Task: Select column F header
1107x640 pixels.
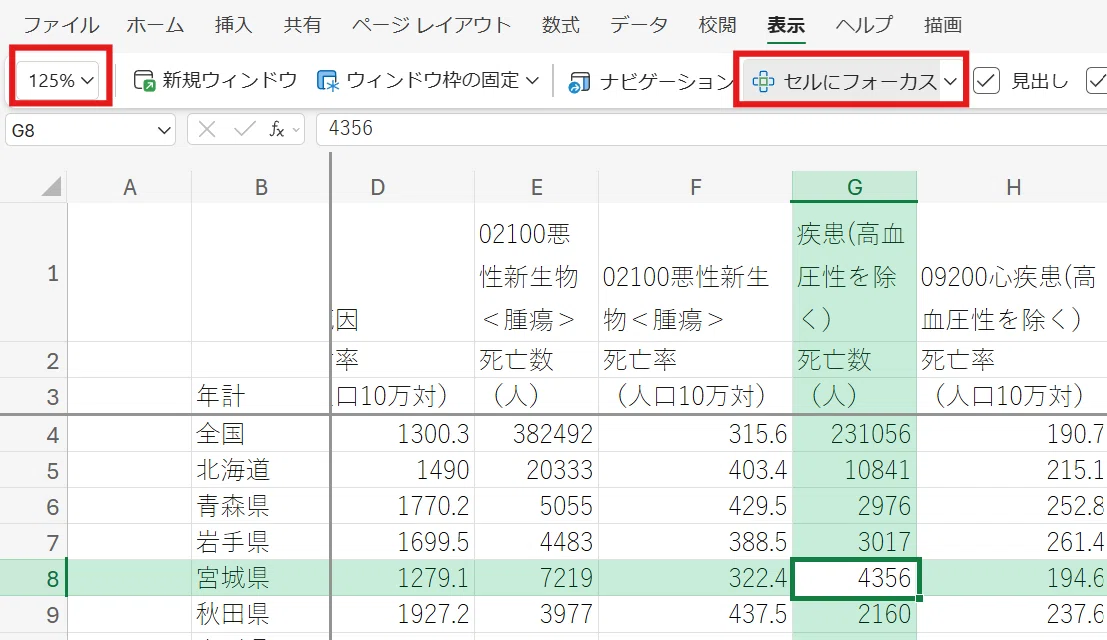Action: click(695, 187)
